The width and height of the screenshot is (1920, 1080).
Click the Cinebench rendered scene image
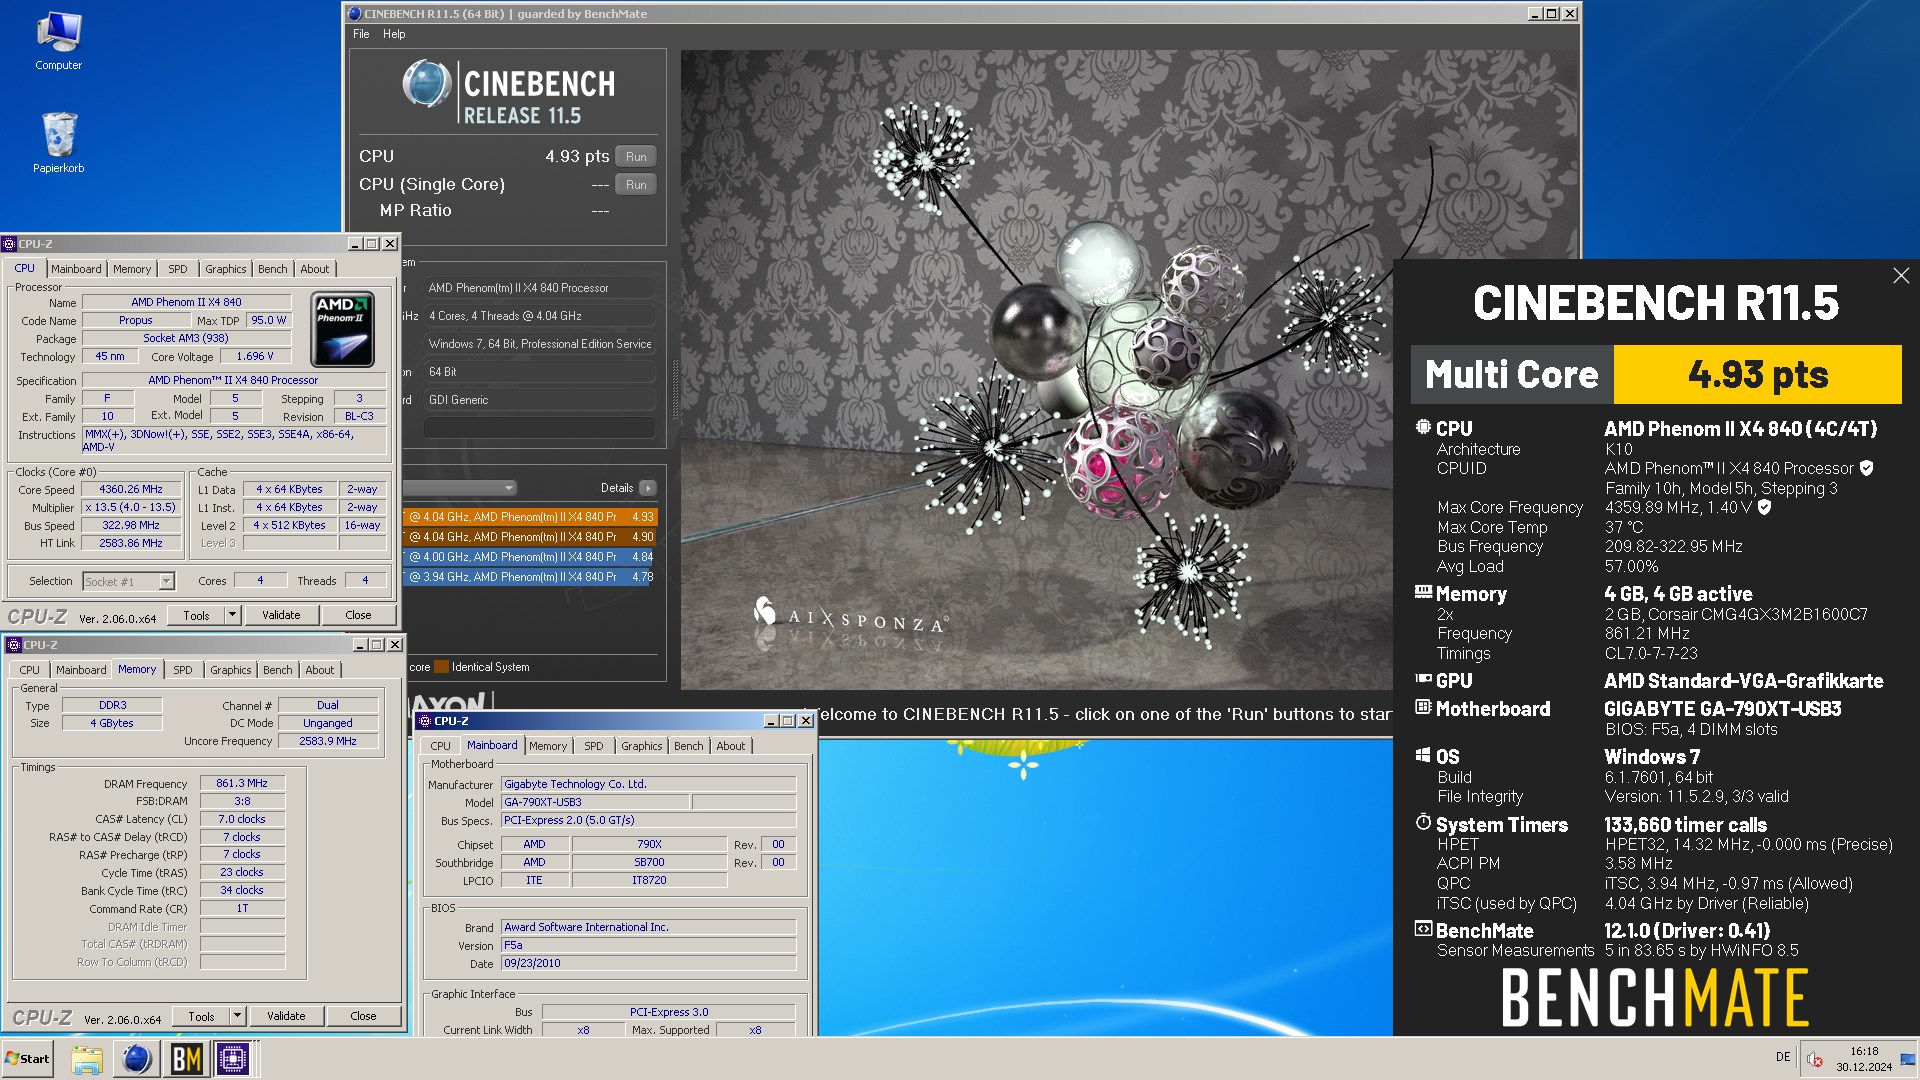(1037, 369)
